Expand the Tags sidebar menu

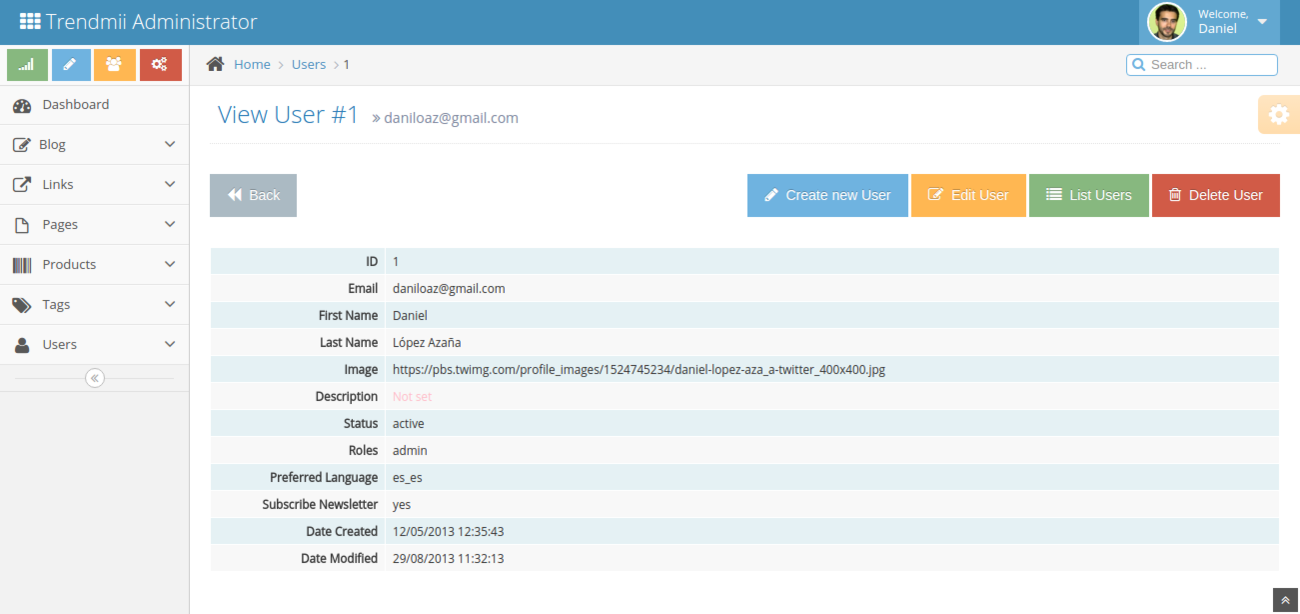tap(94, 305)
